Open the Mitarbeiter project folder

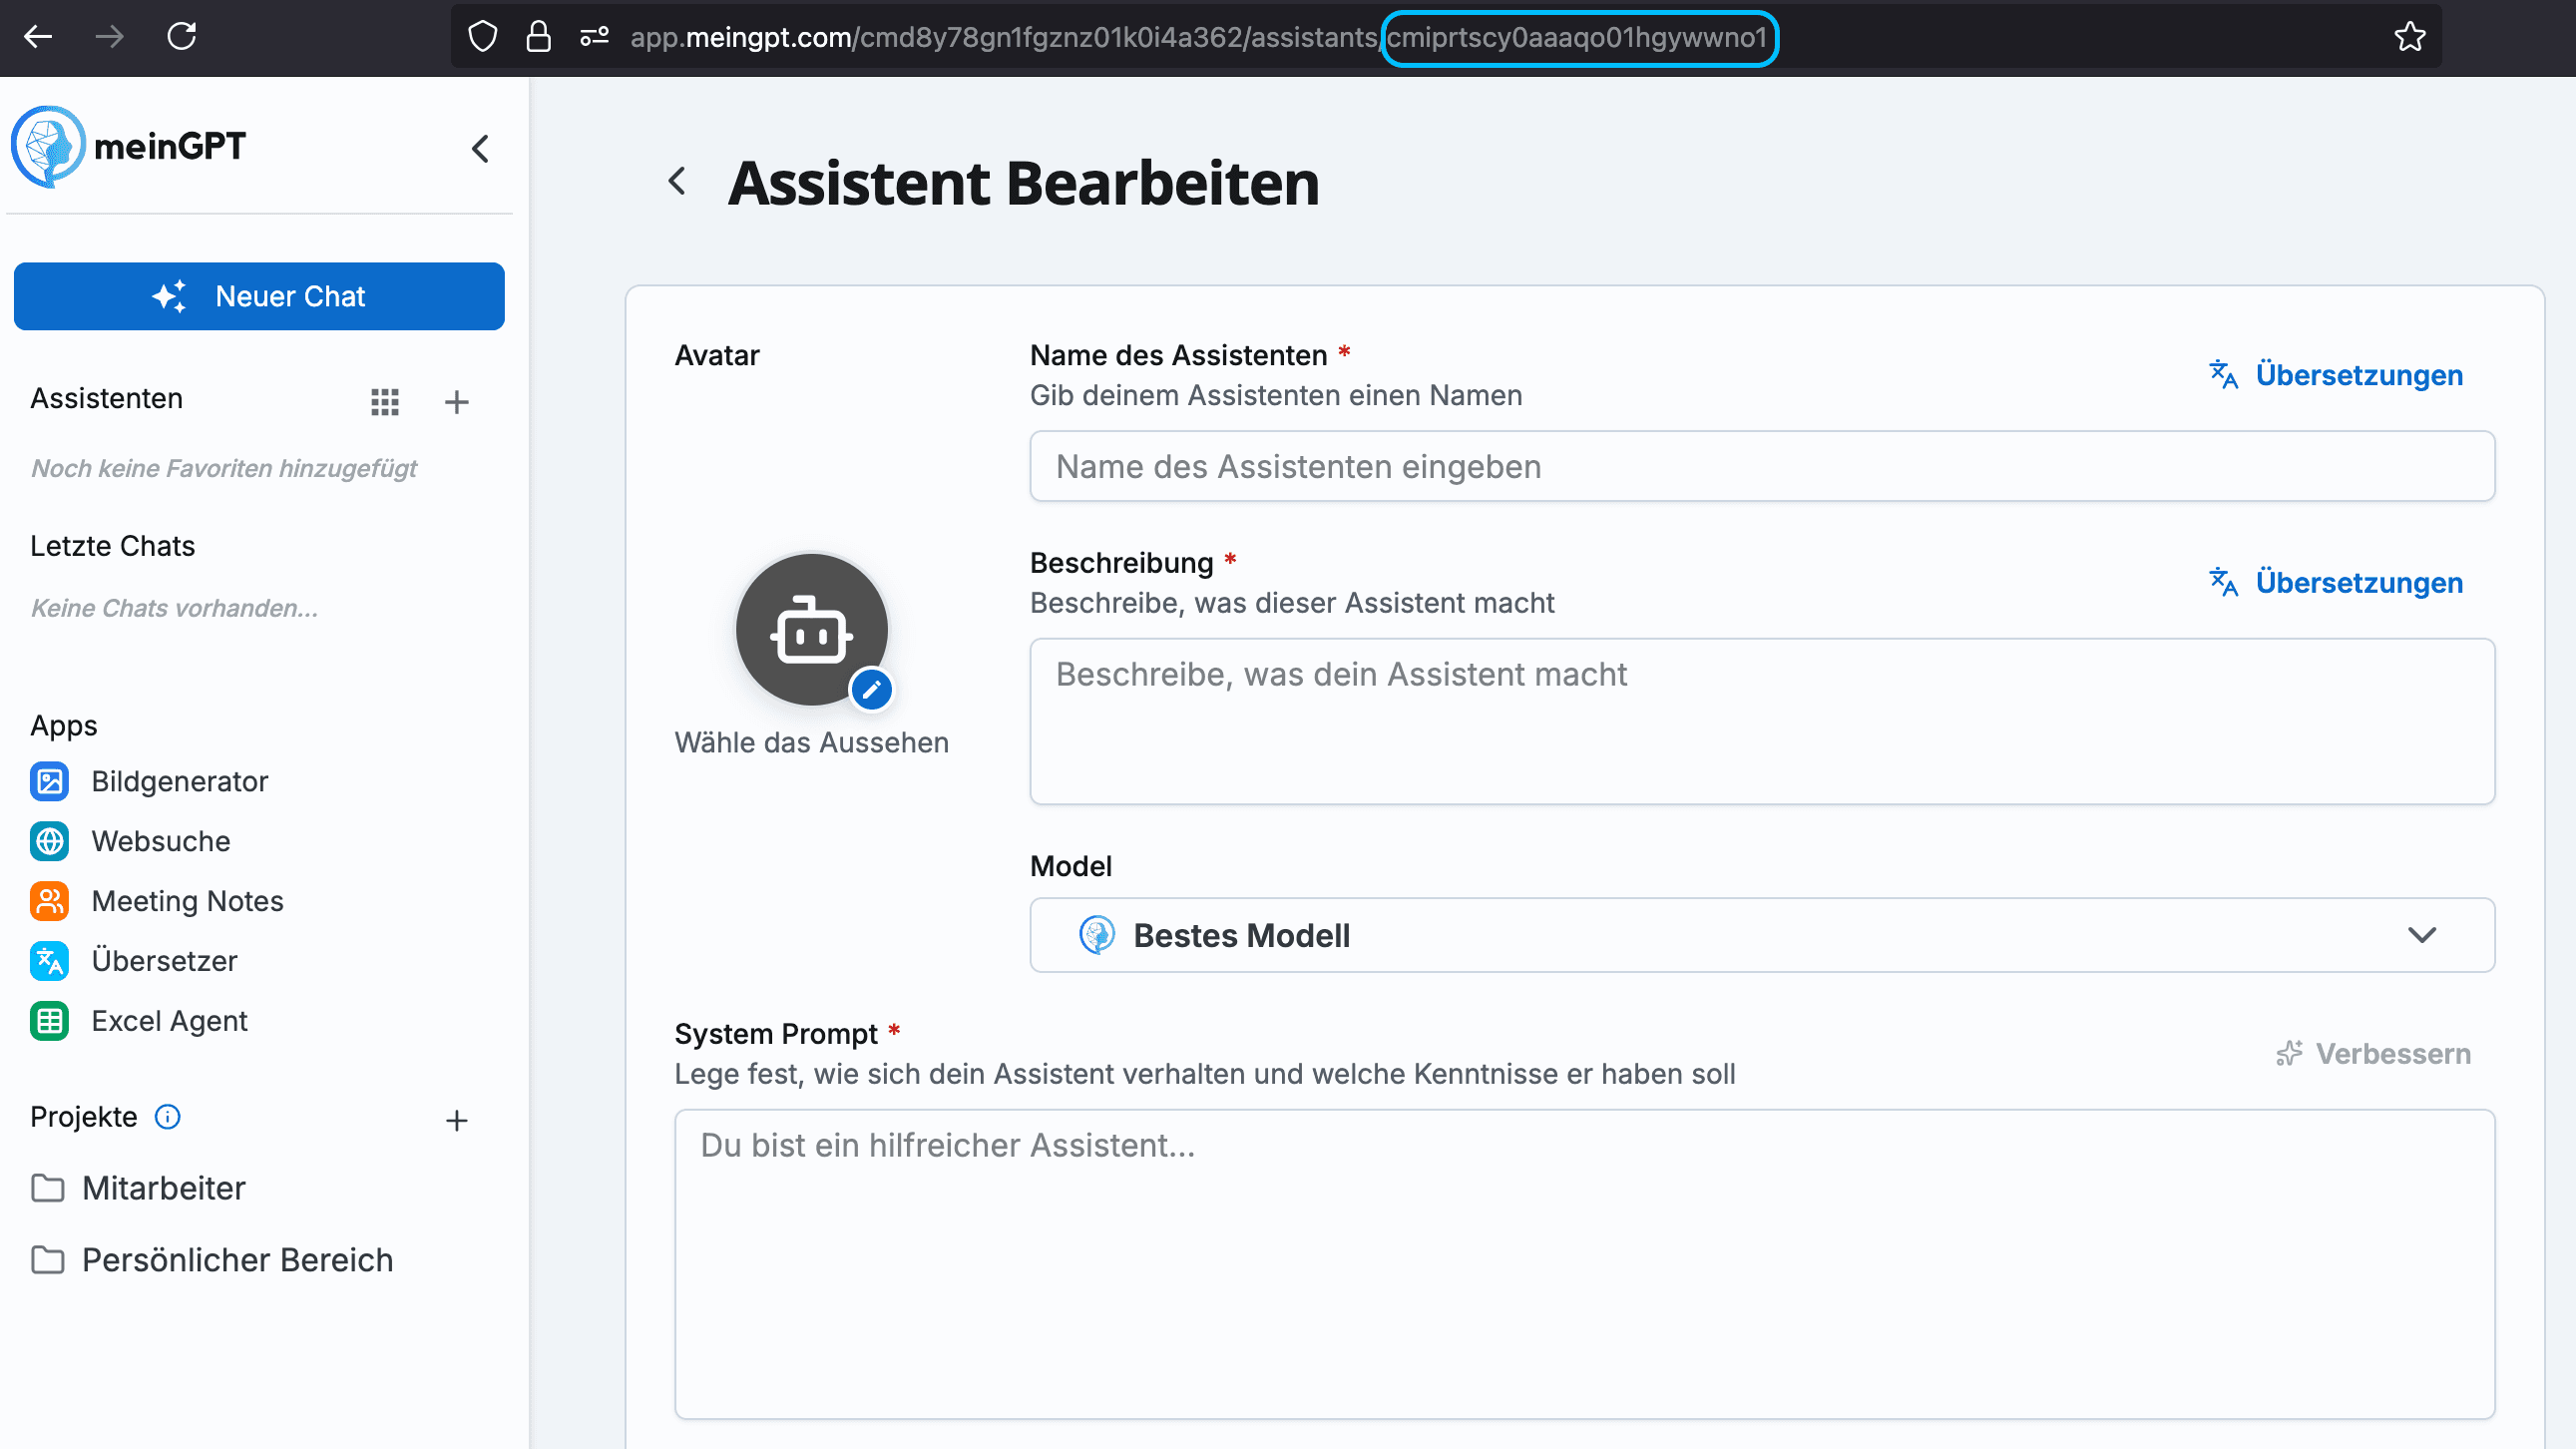163,1188
